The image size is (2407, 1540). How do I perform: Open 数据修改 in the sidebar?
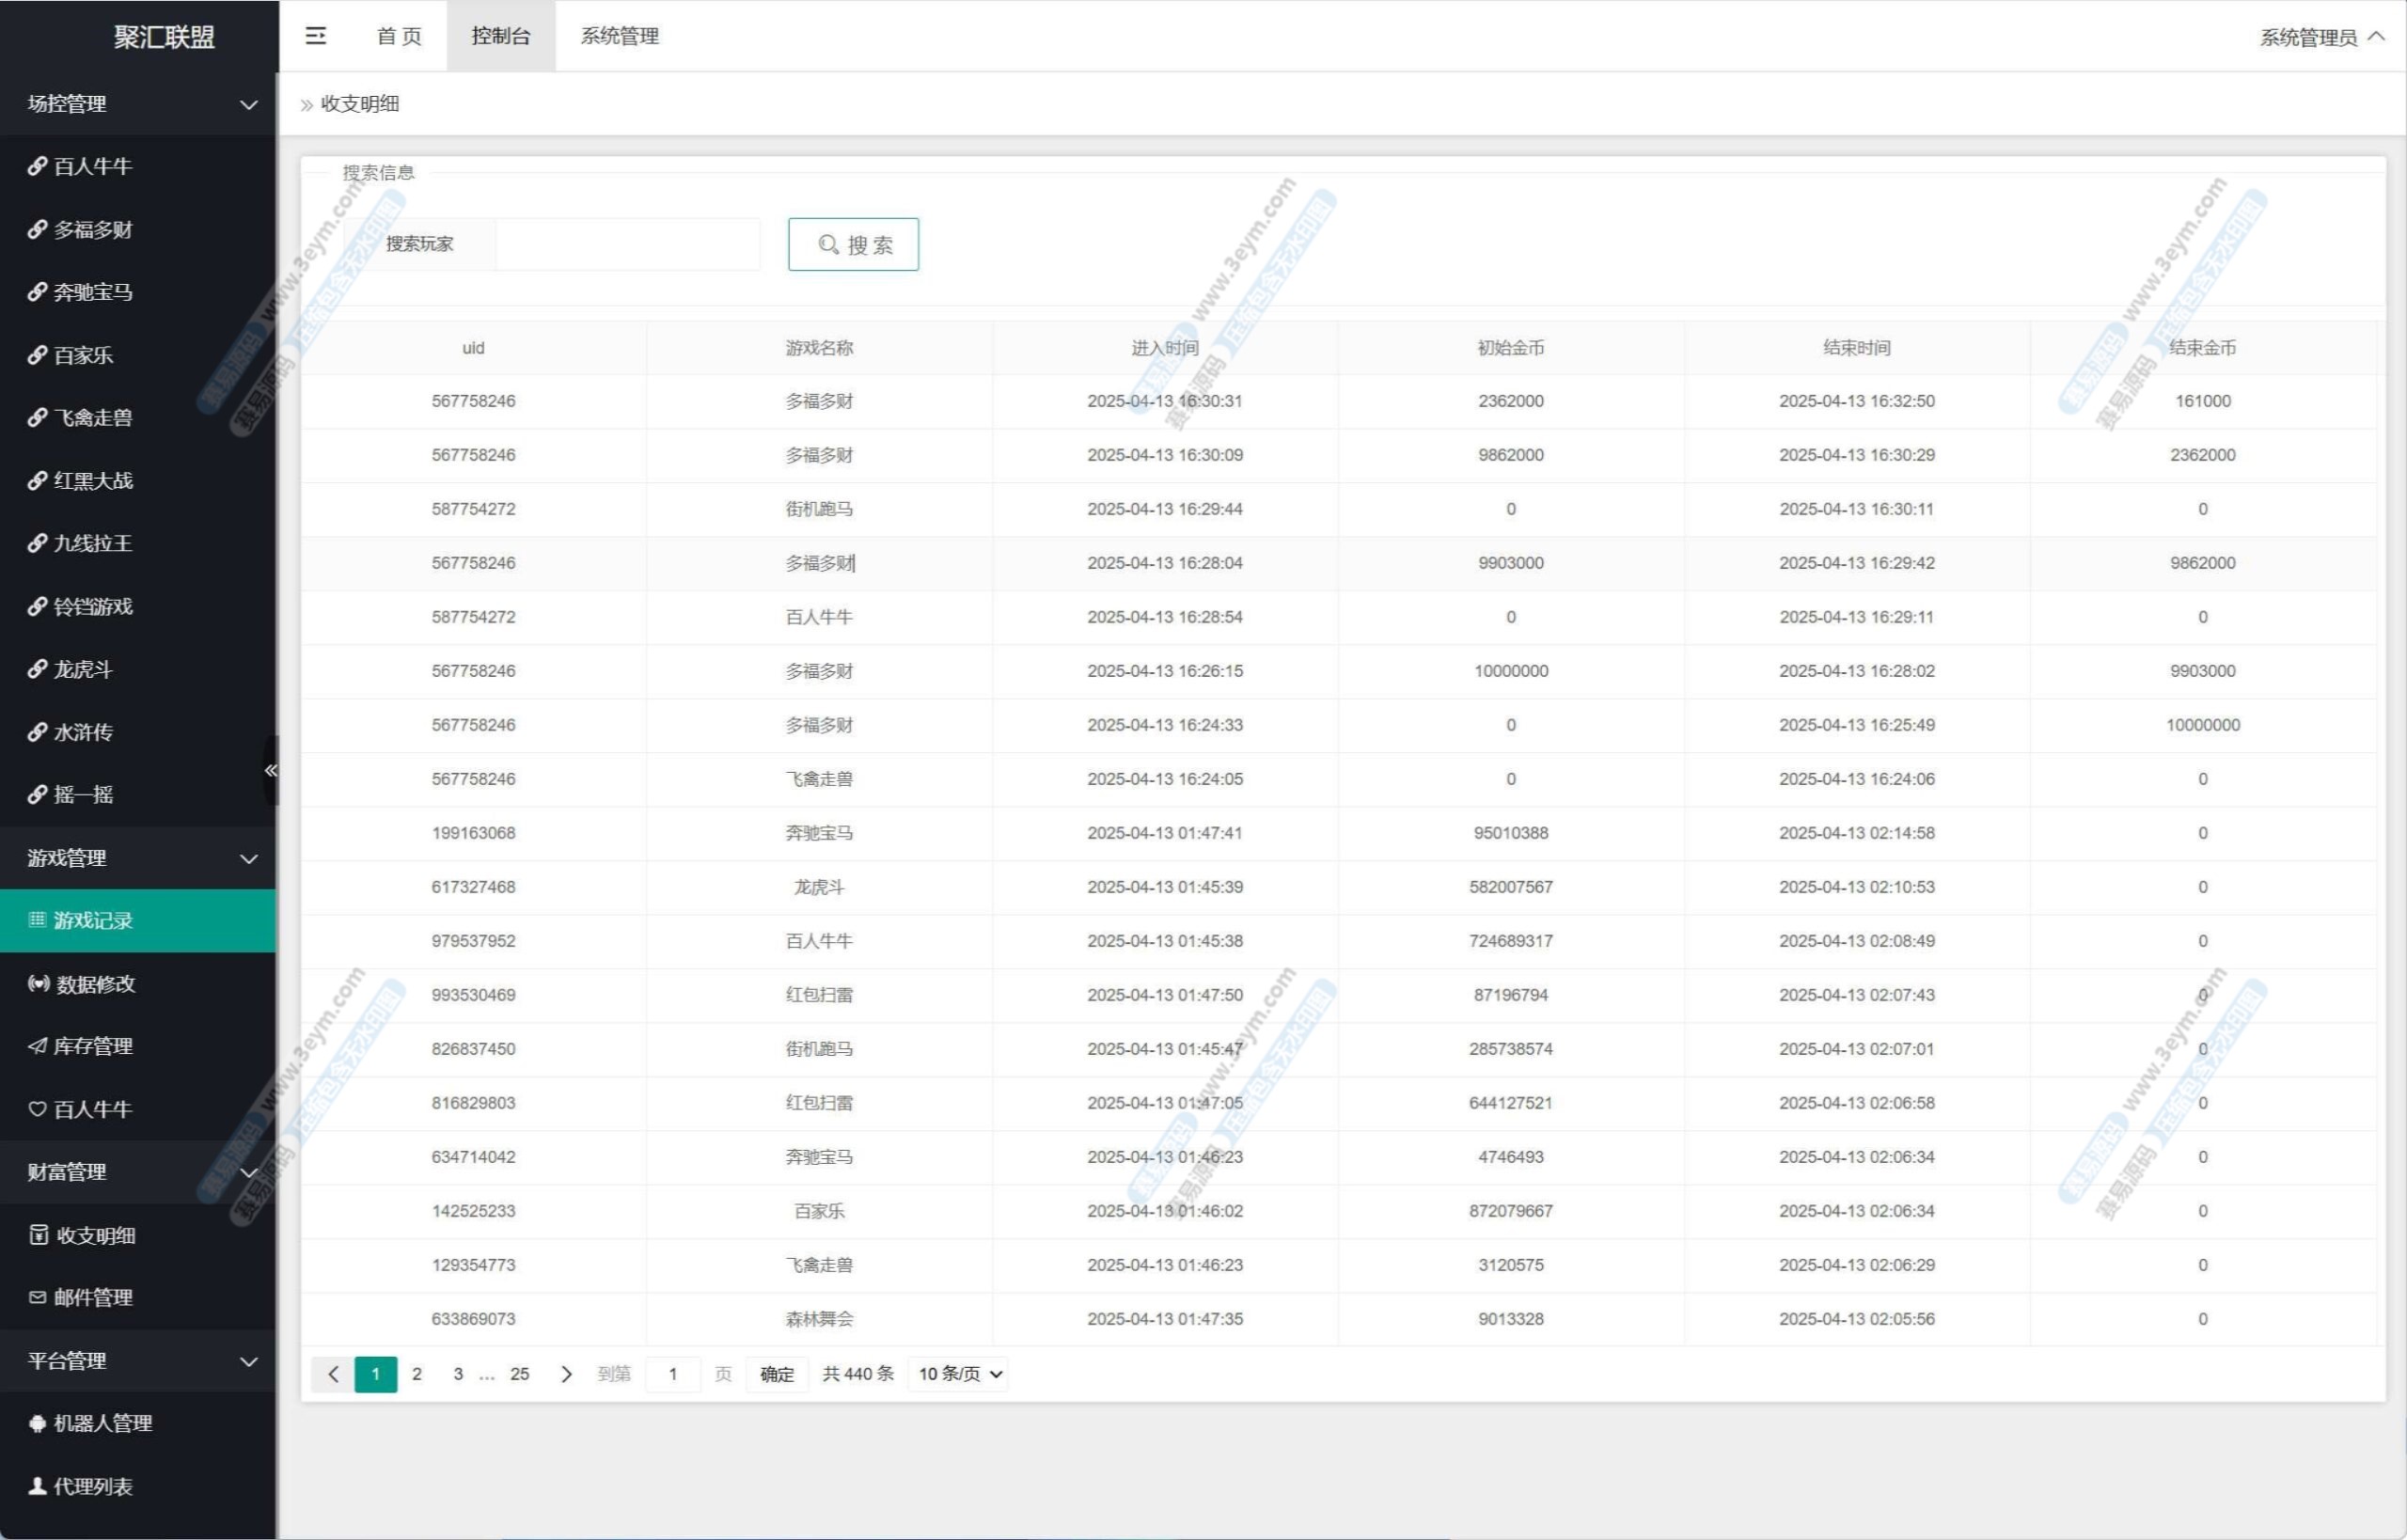click(95, 983)
